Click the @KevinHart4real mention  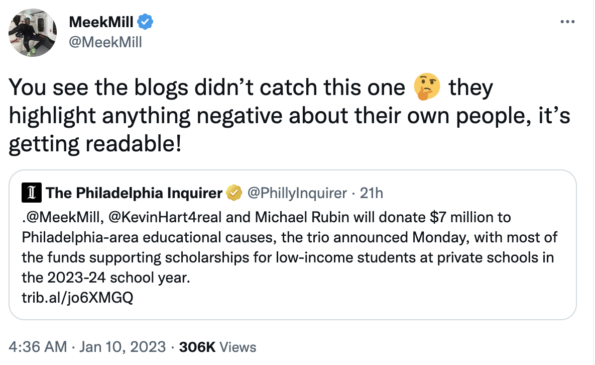point(165,217)
